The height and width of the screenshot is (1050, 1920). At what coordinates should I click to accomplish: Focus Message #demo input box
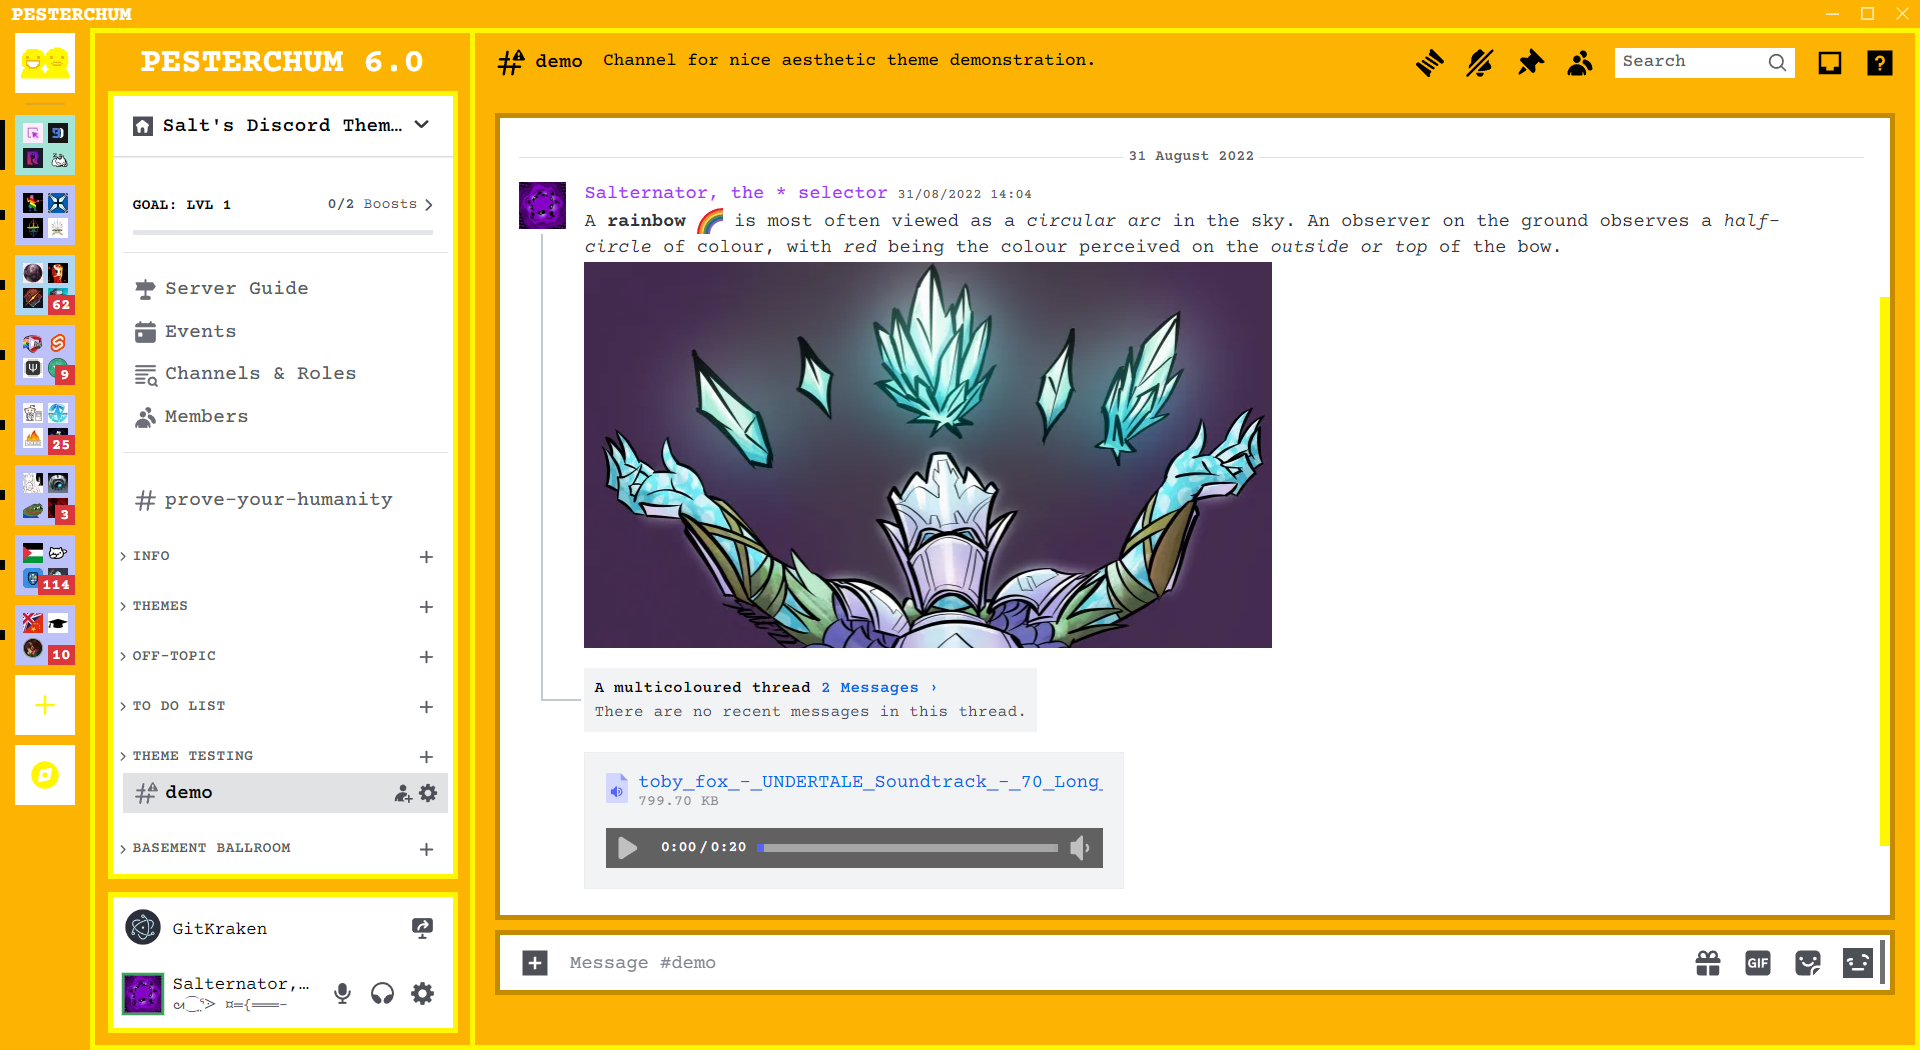[1120, 963]
